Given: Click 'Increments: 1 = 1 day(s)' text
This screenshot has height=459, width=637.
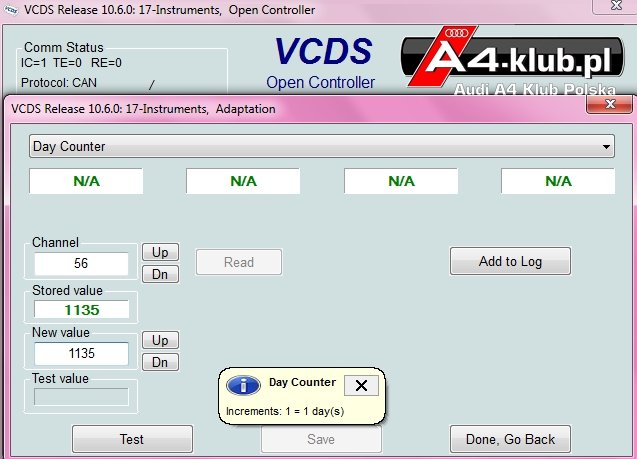Looking at the screenshot, I should click(x=285, y=411).
